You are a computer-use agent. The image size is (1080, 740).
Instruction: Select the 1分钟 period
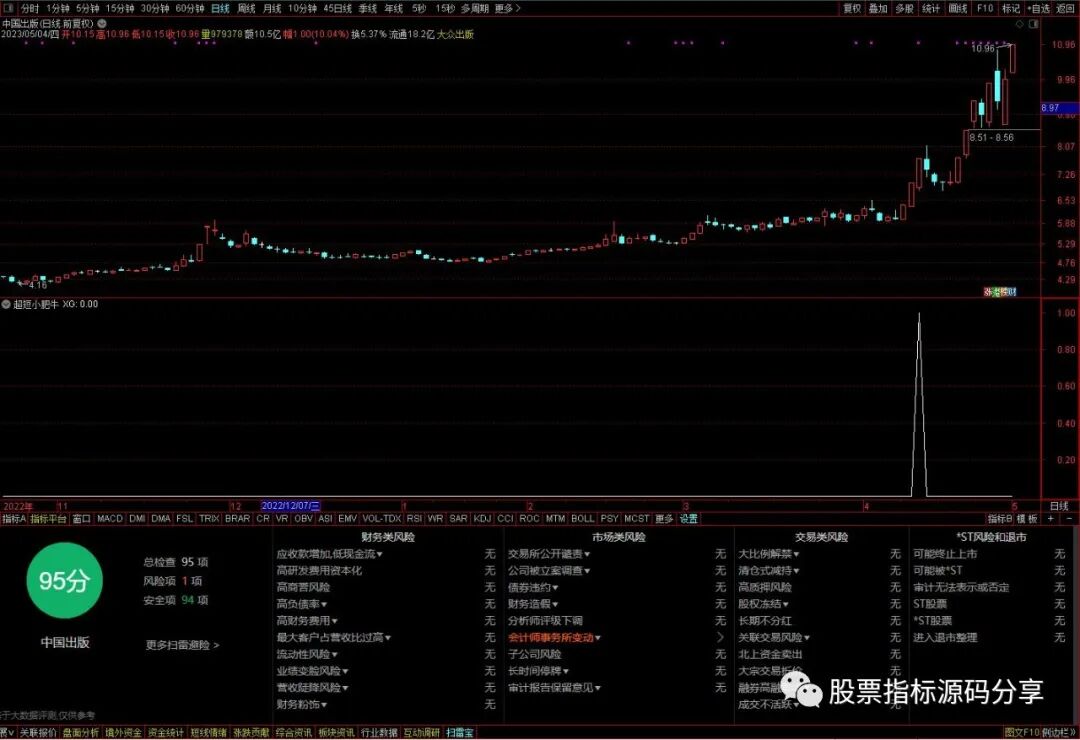click(x=58, y=8)
